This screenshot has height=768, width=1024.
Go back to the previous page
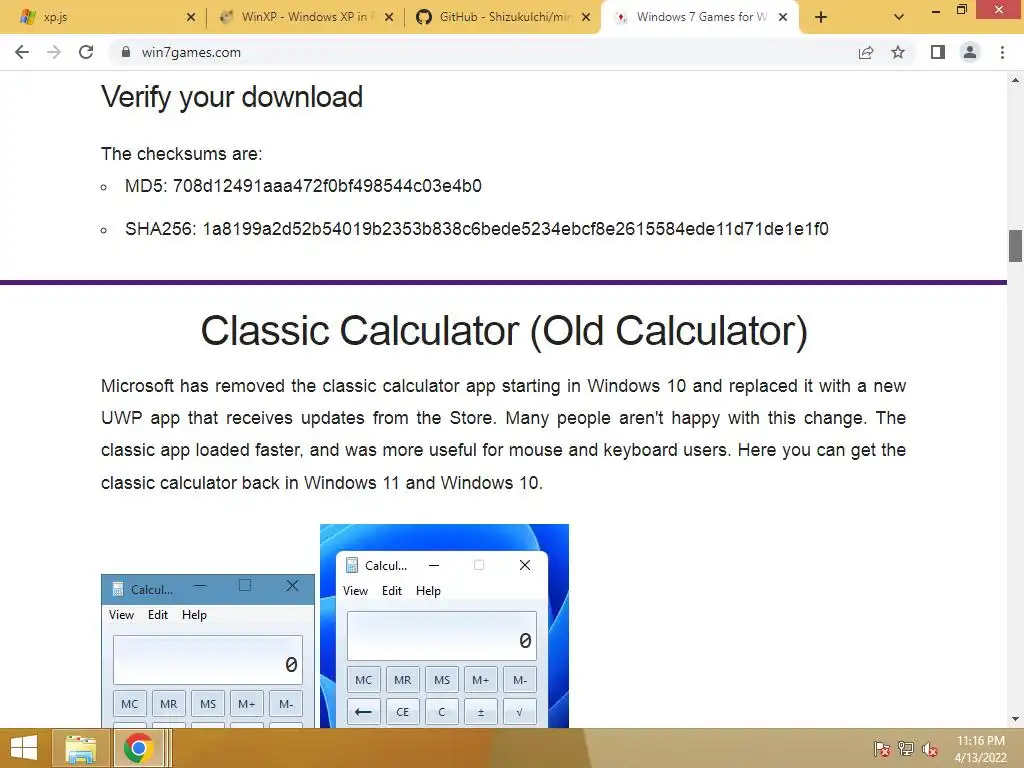coord(22,52)
